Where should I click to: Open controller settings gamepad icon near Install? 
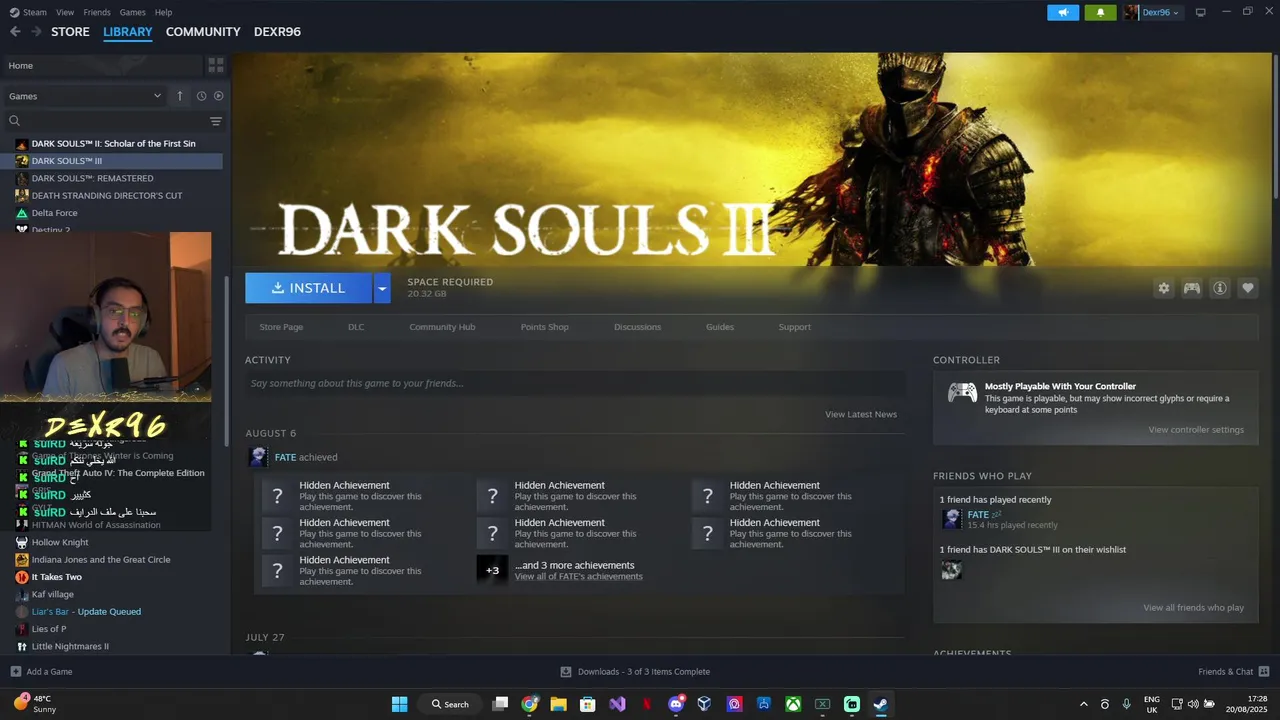pos(1191,288)
